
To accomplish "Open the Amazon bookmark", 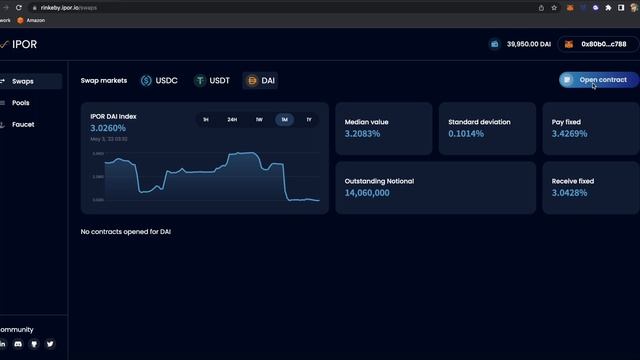I will coord(31,20).
